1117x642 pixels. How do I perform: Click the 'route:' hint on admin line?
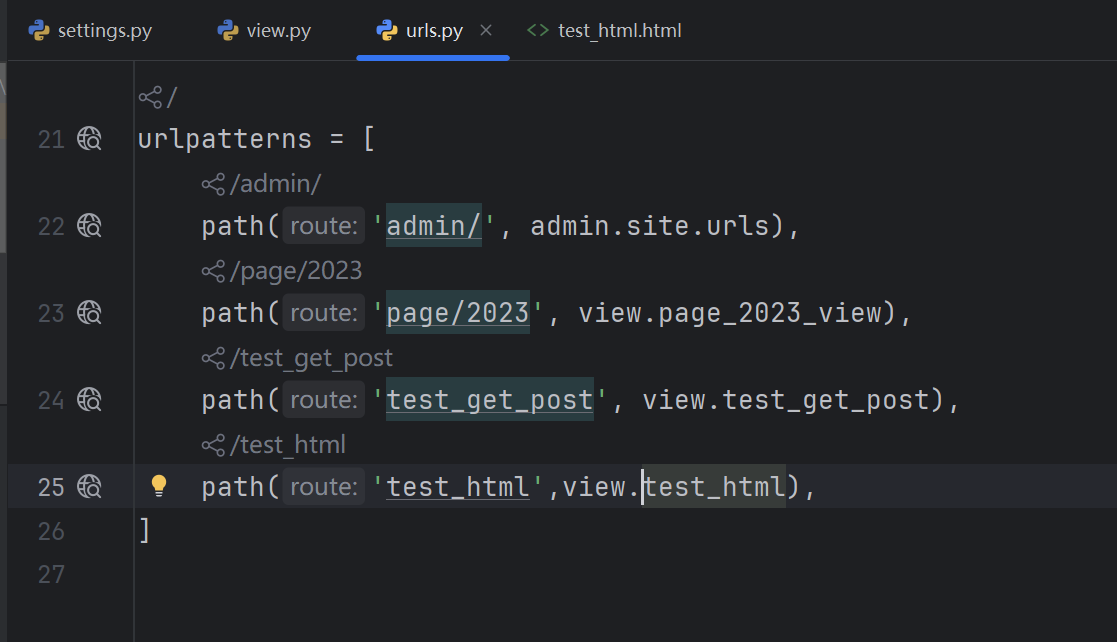coord(323,227)
